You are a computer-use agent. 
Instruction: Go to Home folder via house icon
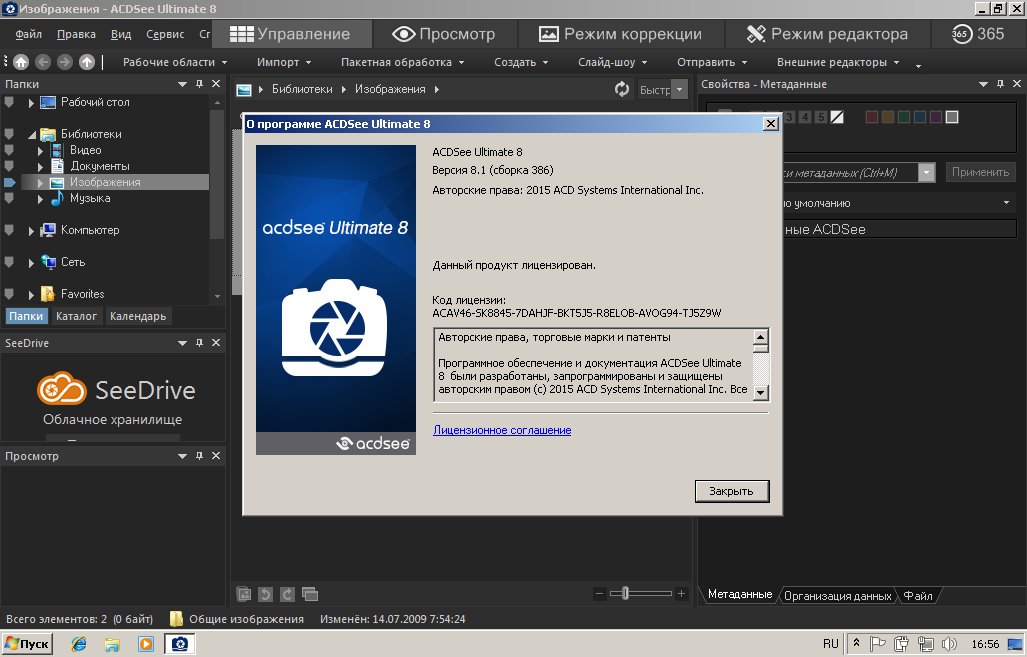tap(21, 62)
